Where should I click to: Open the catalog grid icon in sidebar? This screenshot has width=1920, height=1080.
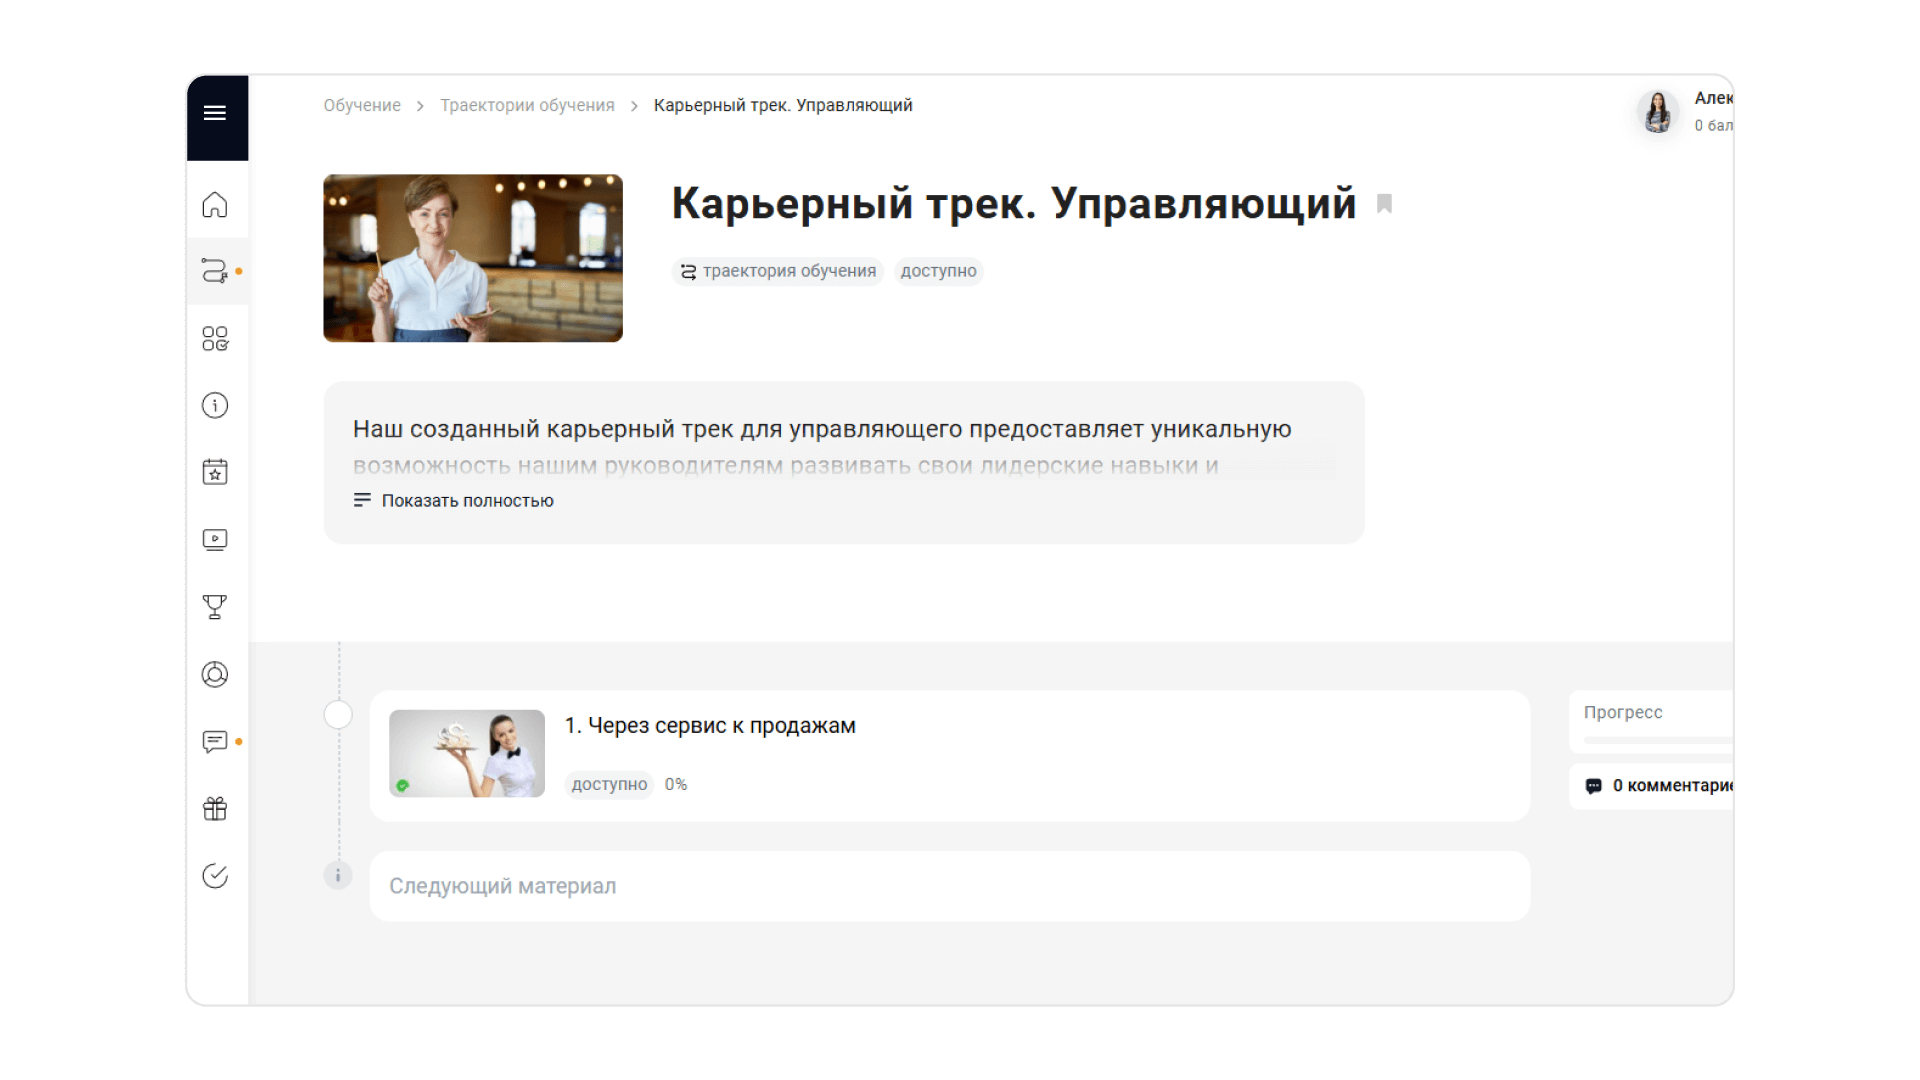click(x=215, y=339)
